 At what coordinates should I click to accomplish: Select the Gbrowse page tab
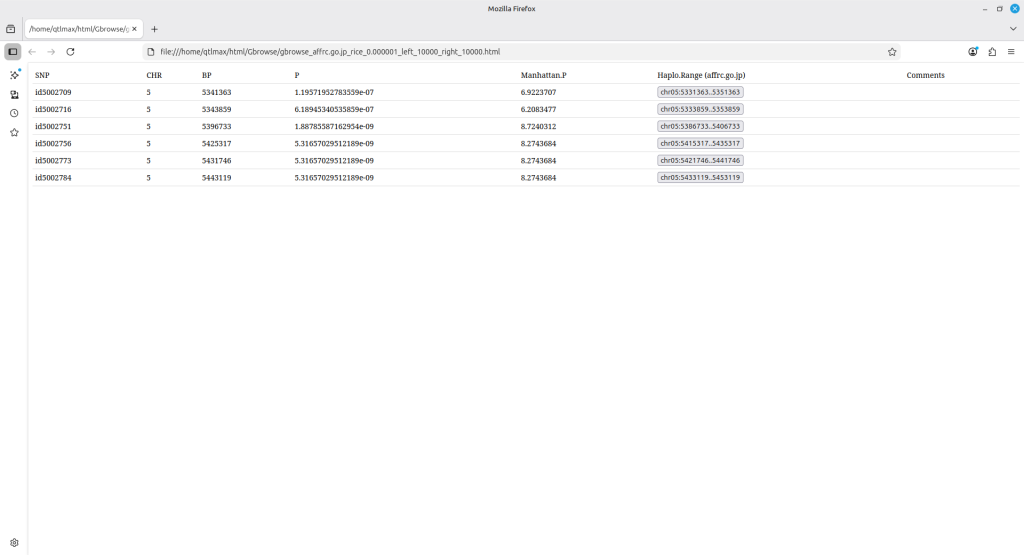(x=78, y=29)
